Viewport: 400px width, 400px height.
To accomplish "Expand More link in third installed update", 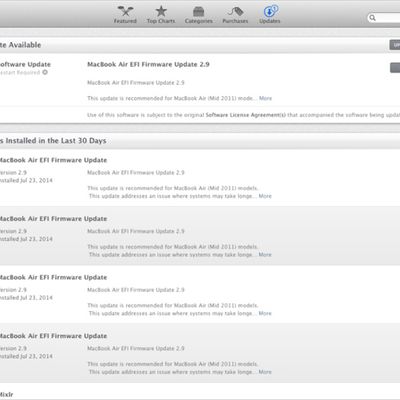I will (x=265, y=313).
